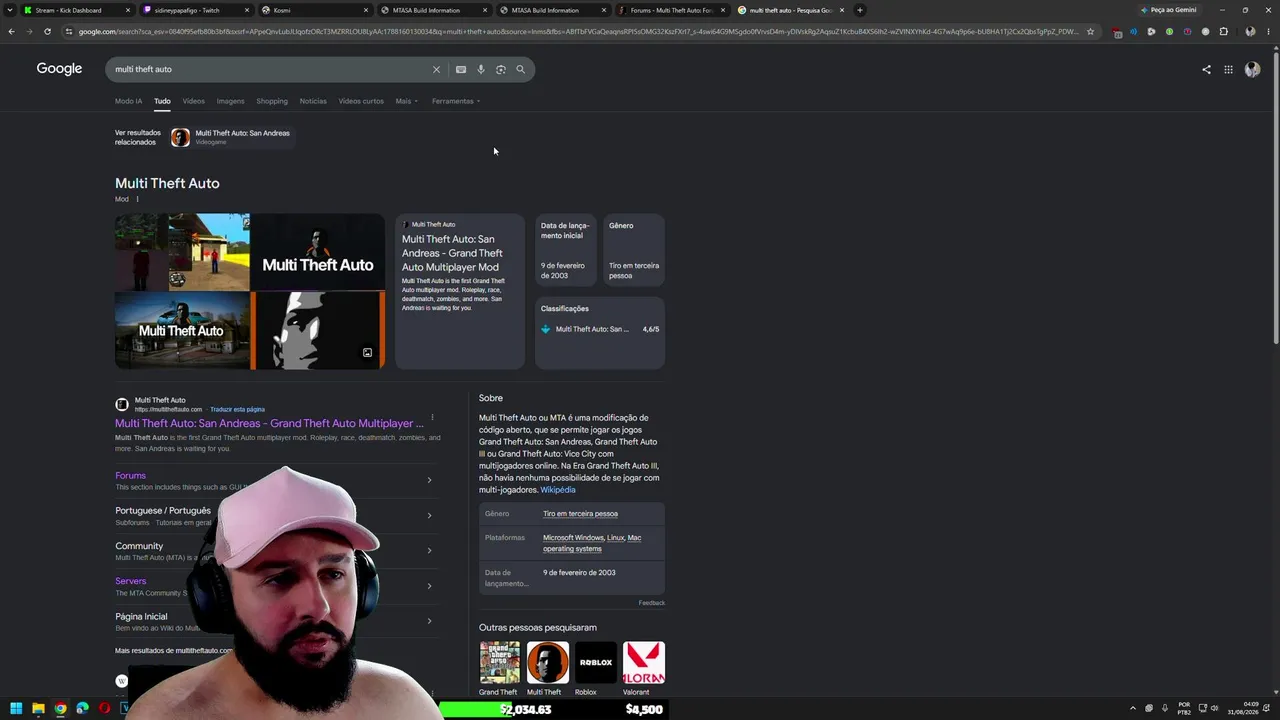
Task: Bookmark this page with the star icon
Action: pos(1090,31)
